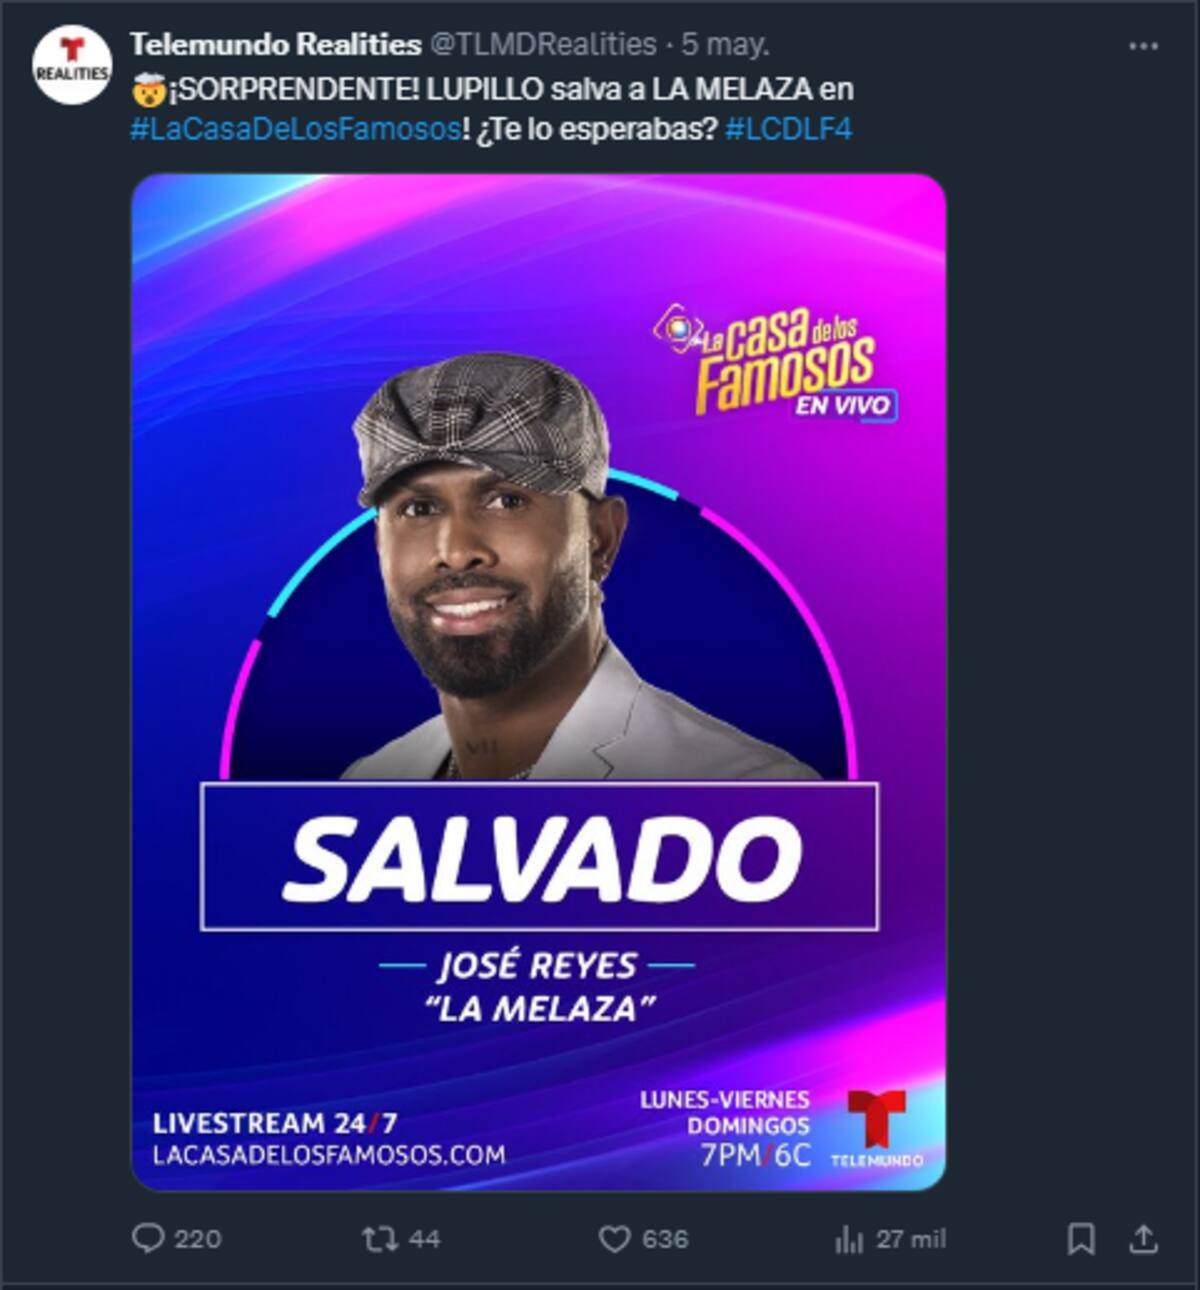Open the #LCDLF4 hashtag link
The image size is (1200, 1290).
(788, 129)
